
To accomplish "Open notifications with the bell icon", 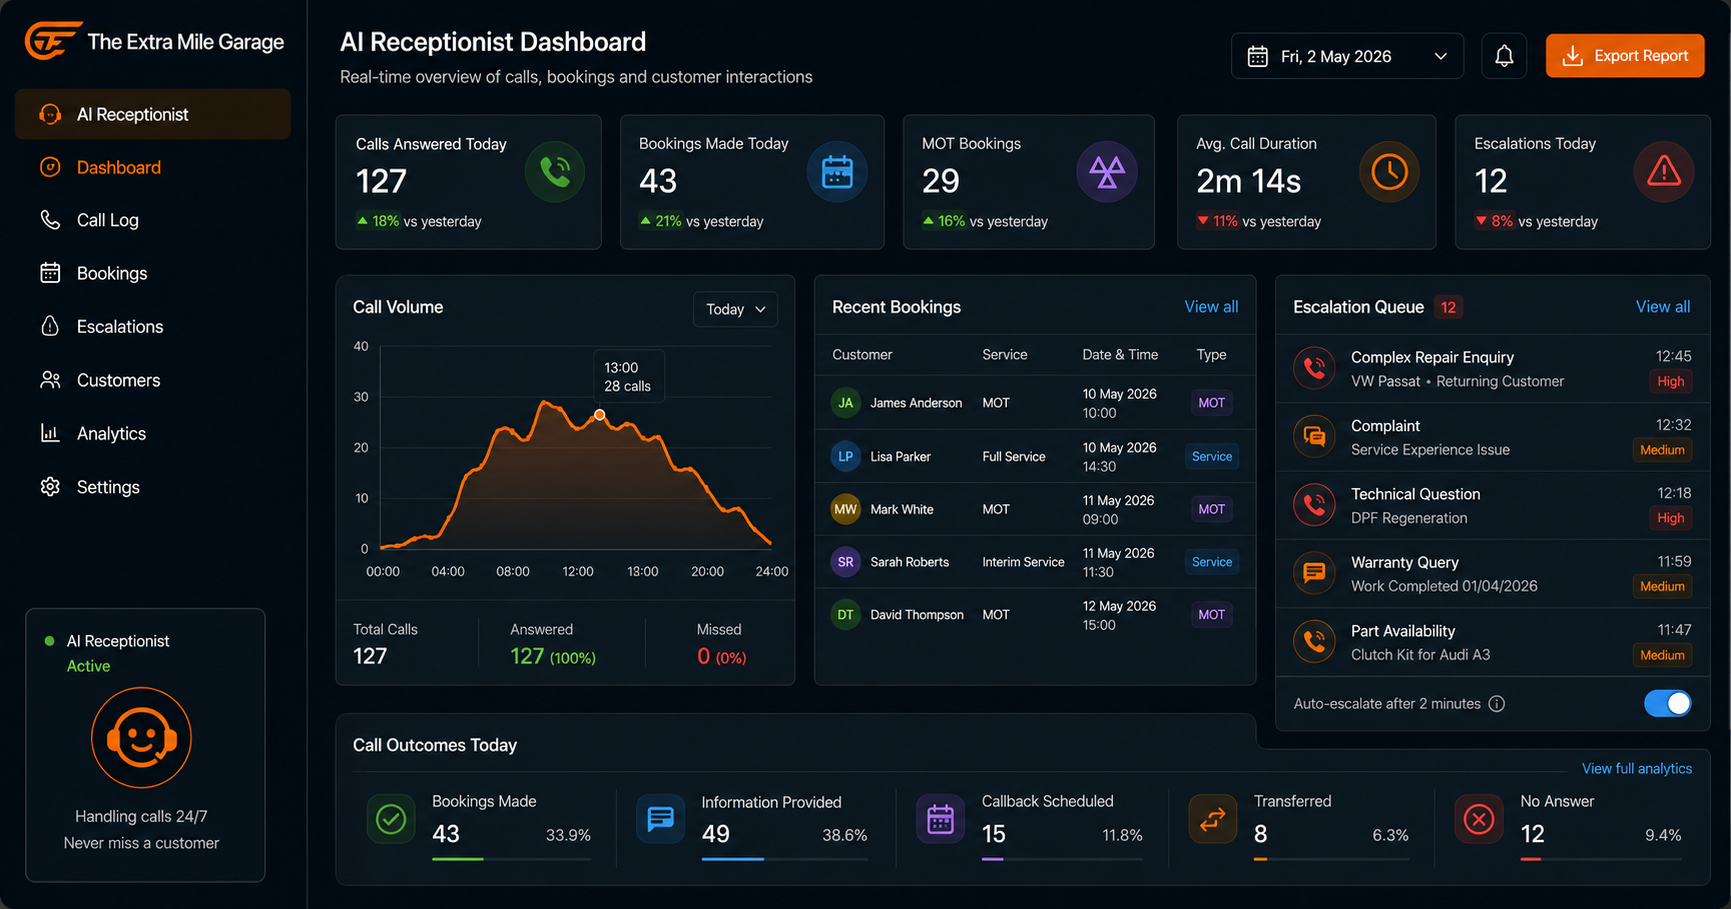I will [1504, 56].
